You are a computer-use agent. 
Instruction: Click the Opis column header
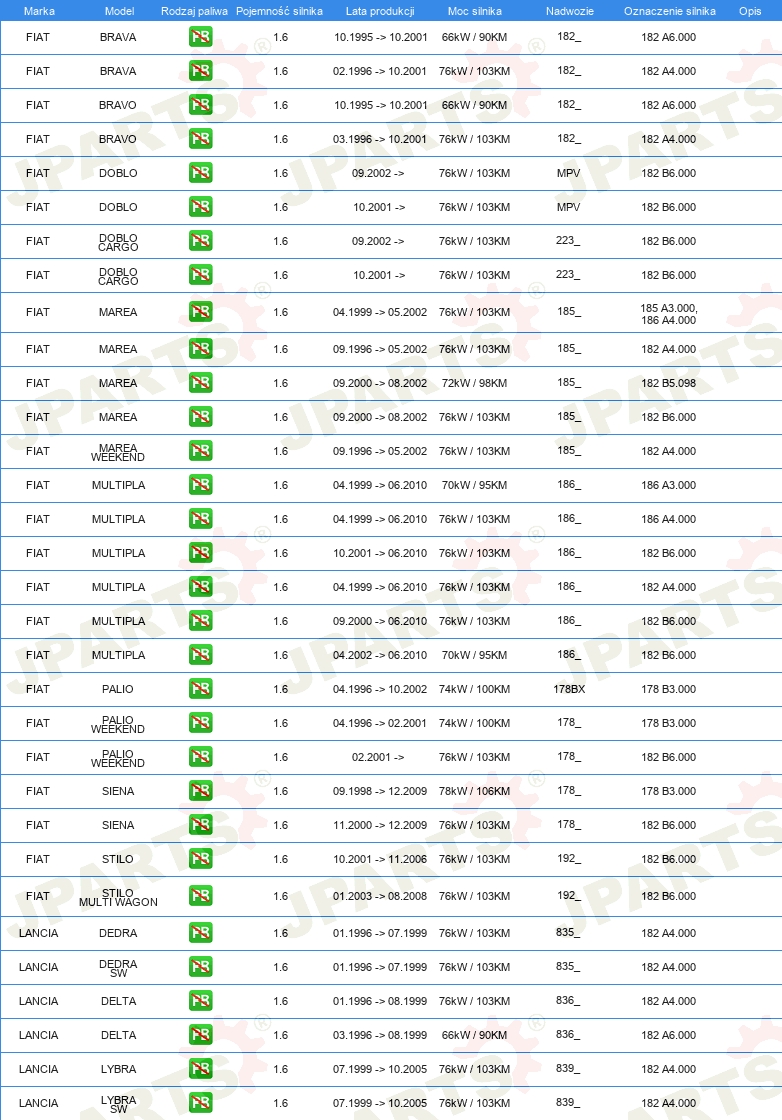point(750,11)
